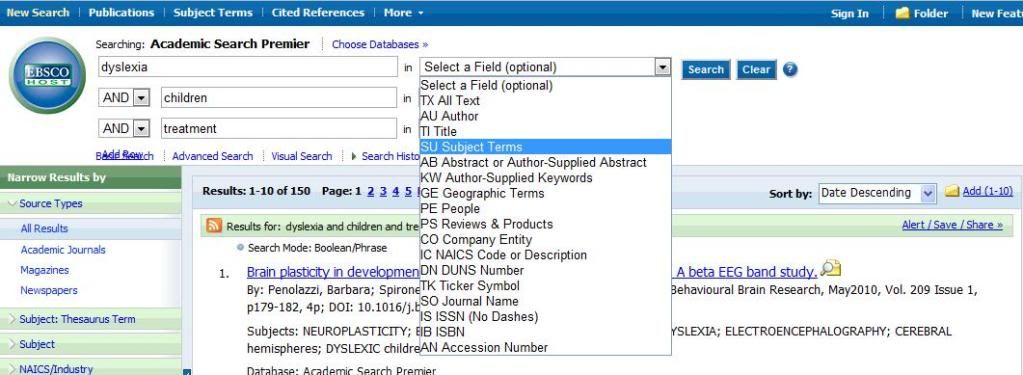Click Sign In link
The height and width of the screenshot is (375, 1023).
point(849,13)
